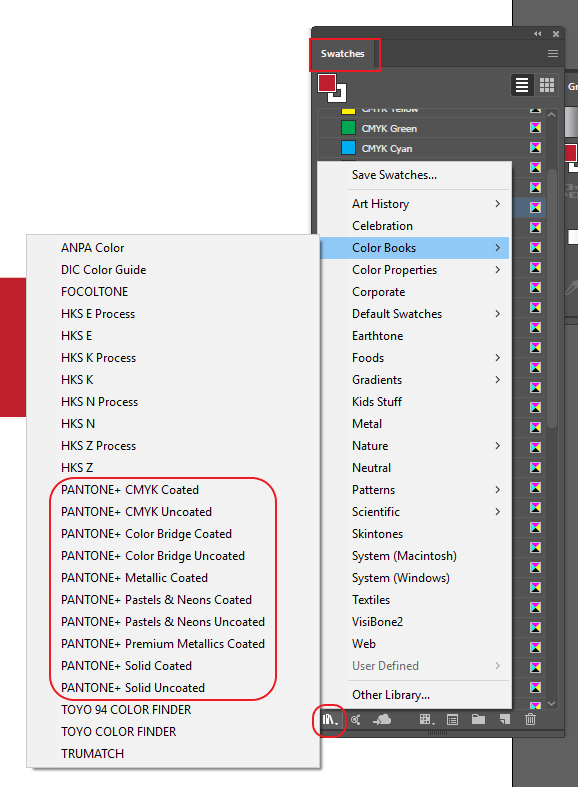
Task: Open the VisiBone2 swatch library
Action: coord(415,622)
